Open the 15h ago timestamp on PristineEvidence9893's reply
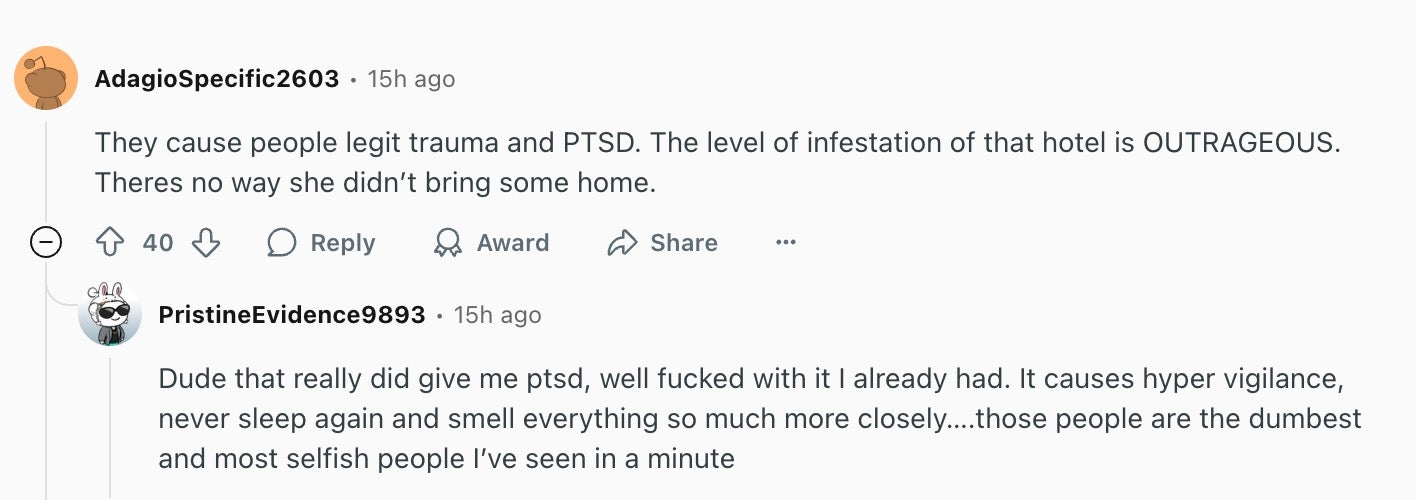 pos(497,315)
